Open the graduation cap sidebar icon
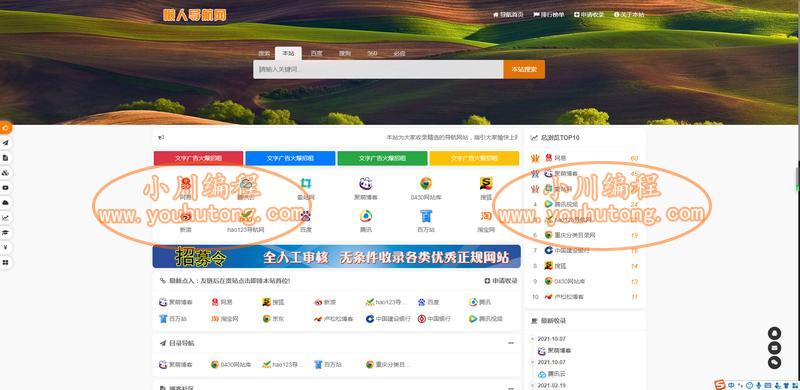 pyautogui.click(x=5, y=233)
